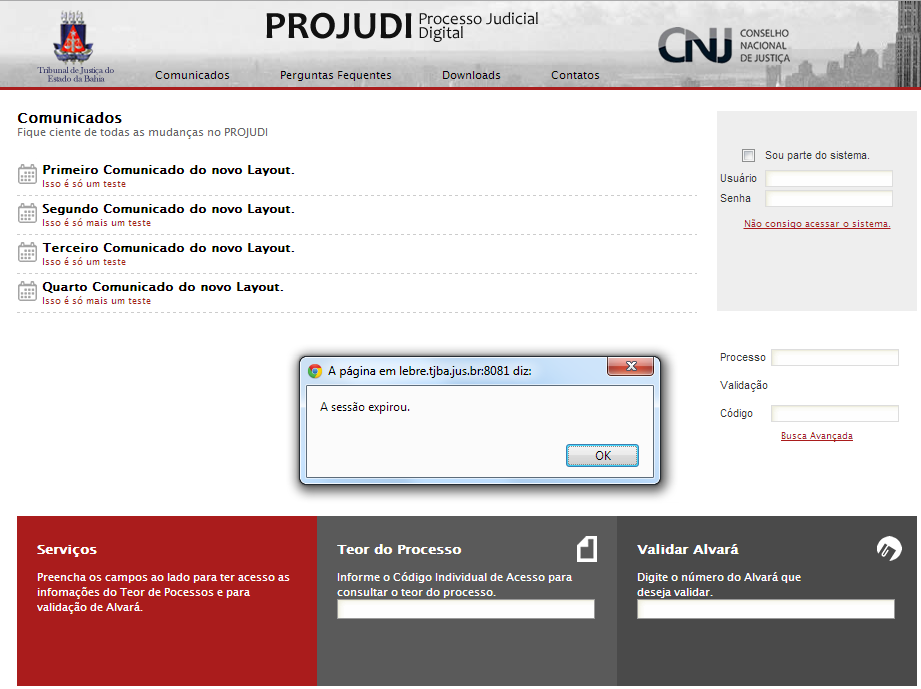
Task: Open 'Primeiro Comunicado do novo Layout' headline
Action: point(169,170)
